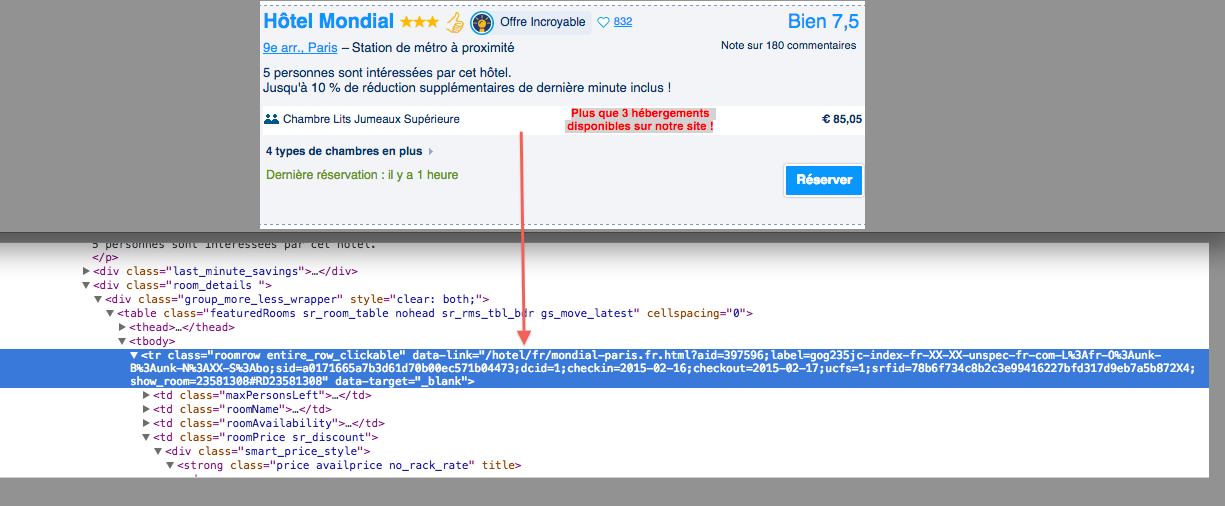Open Note sur 180 commentaires

point(788,45)
